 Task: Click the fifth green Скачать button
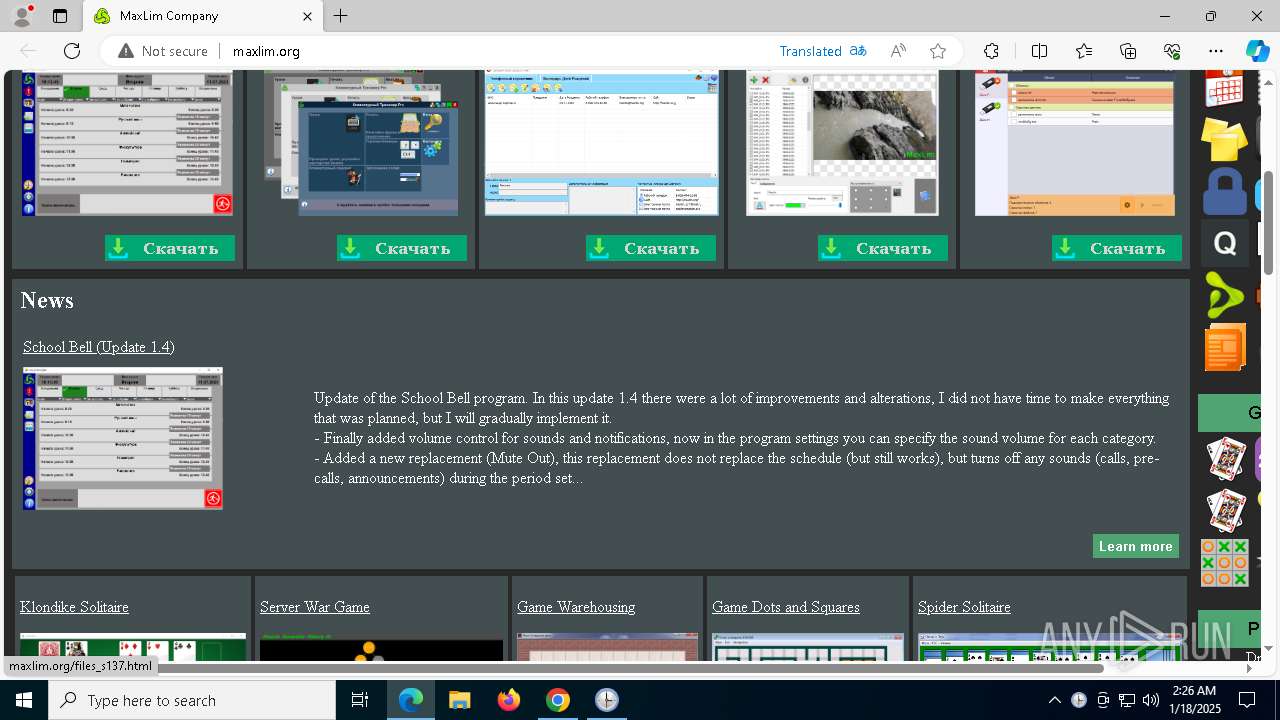(x=1117, y=248)
